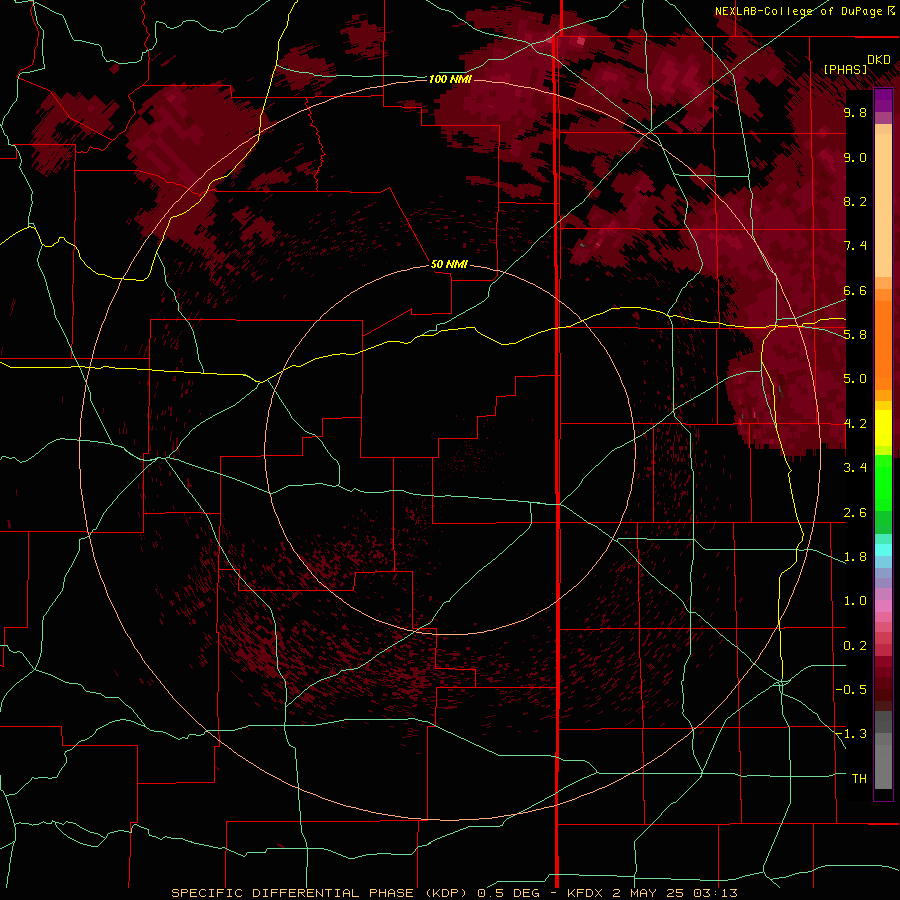Screen dimensions: 900x900
Task: Click the 7.4 value on color scale
Action: click(855, 246)
